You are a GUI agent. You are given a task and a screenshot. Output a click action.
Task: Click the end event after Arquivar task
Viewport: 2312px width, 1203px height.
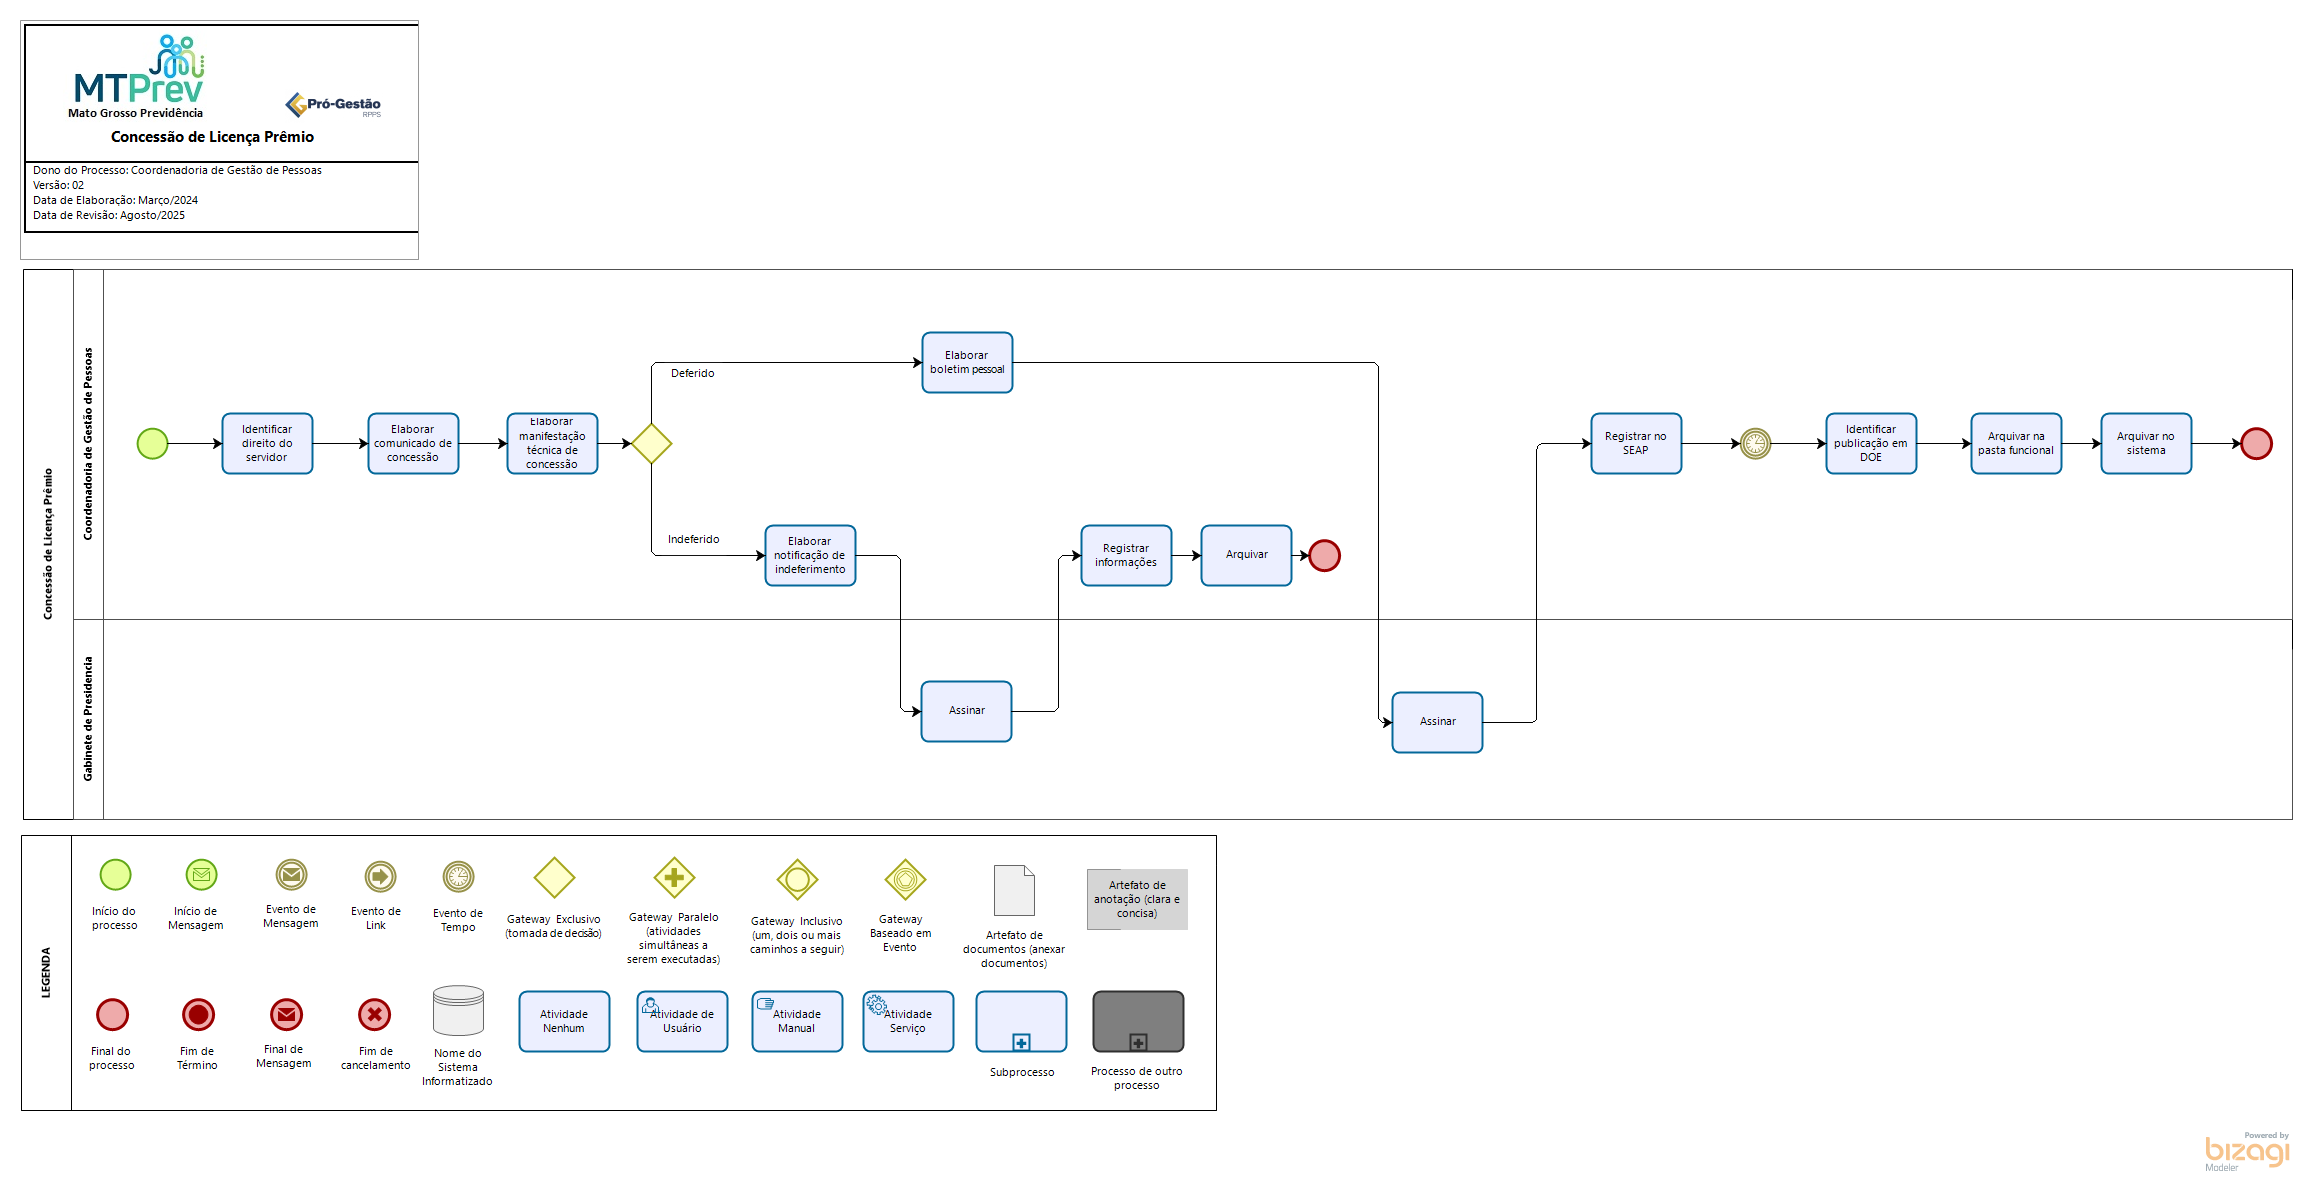pyautogui.click(x=1324, y=555)
